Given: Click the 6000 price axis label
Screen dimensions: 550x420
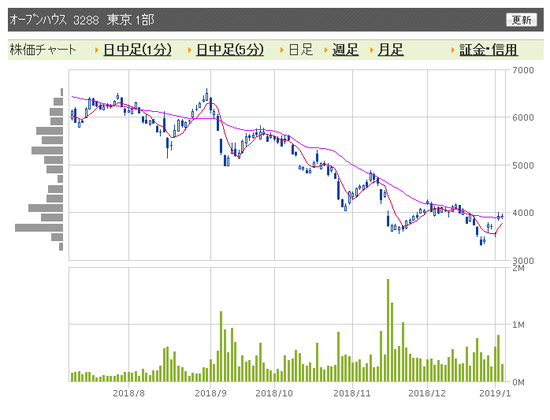Looking at the screenshot, I should (523, 118).
